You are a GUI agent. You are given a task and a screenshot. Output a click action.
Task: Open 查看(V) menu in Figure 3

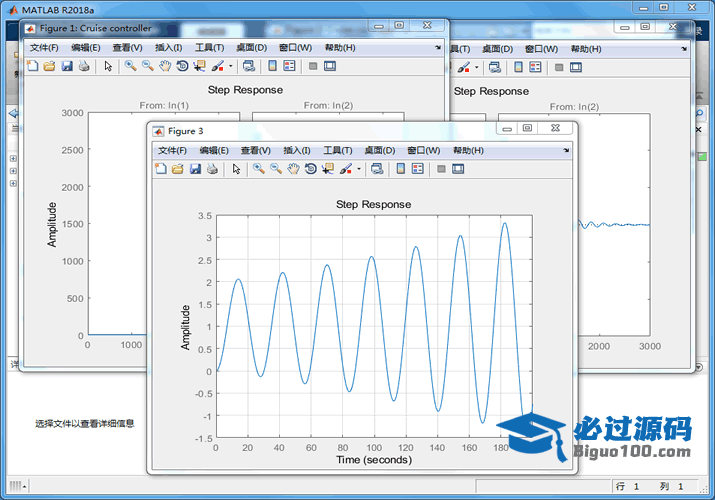coord(255,150)
